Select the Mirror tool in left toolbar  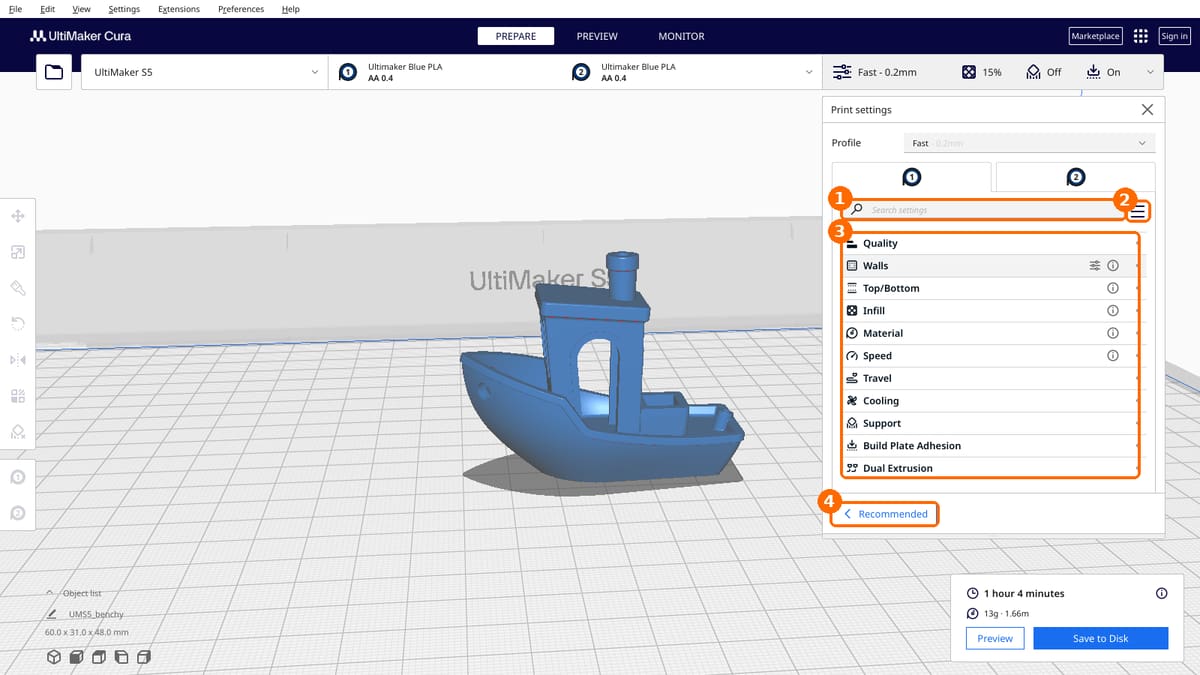[x=18, y=359]
